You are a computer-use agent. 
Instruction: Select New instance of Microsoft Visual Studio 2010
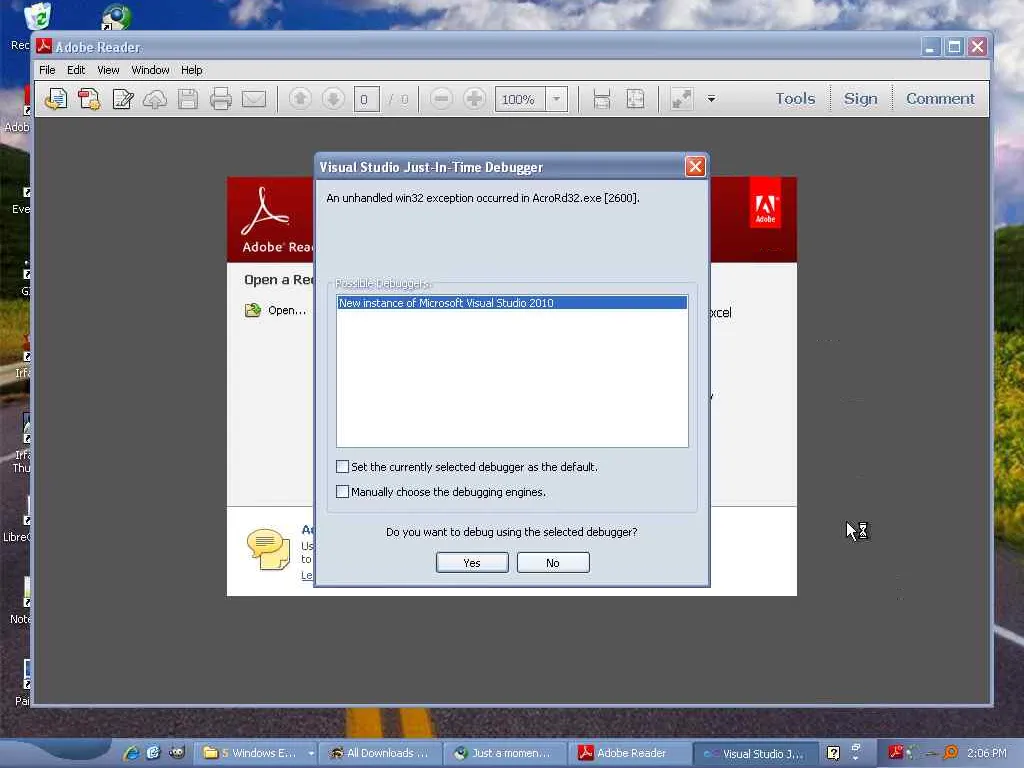click(x=512, y=303)
